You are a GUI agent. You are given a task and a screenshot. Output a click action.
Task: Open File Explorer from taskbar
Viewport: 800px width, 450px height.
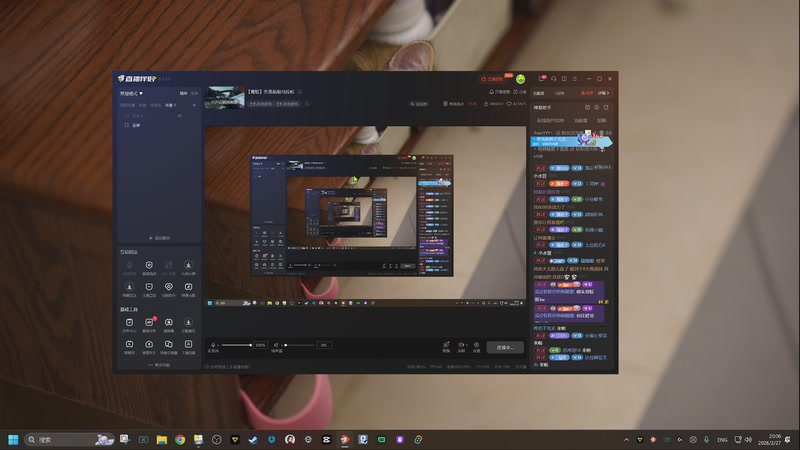pyautogui.click(x=162, y=439)
